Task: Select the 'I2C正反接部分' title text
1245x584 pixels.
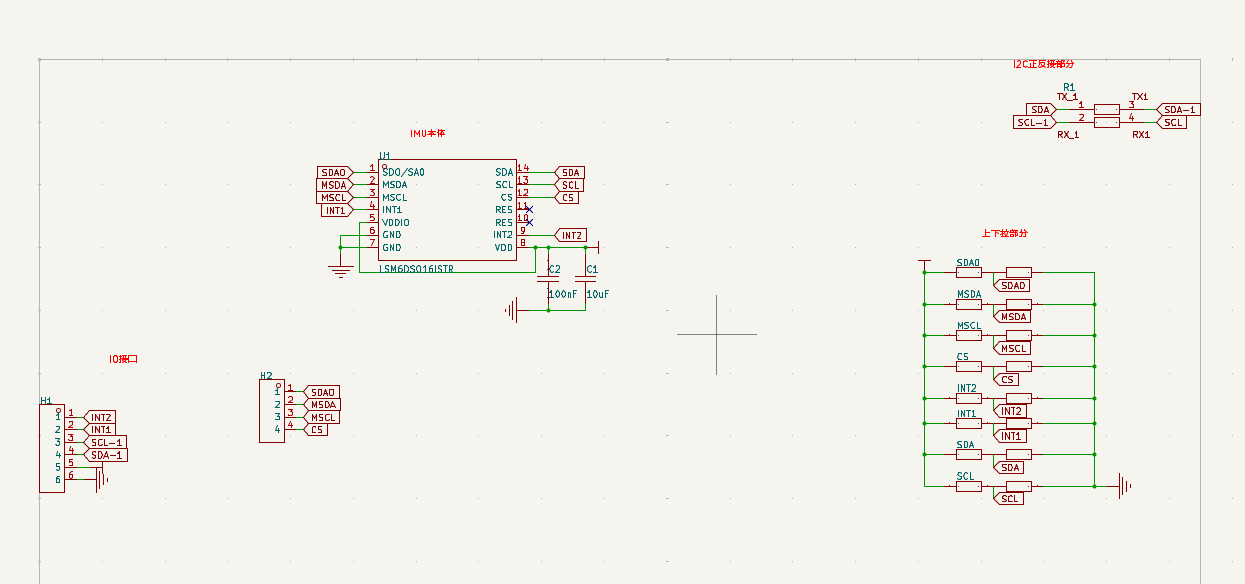Action: coord(1043,64)
